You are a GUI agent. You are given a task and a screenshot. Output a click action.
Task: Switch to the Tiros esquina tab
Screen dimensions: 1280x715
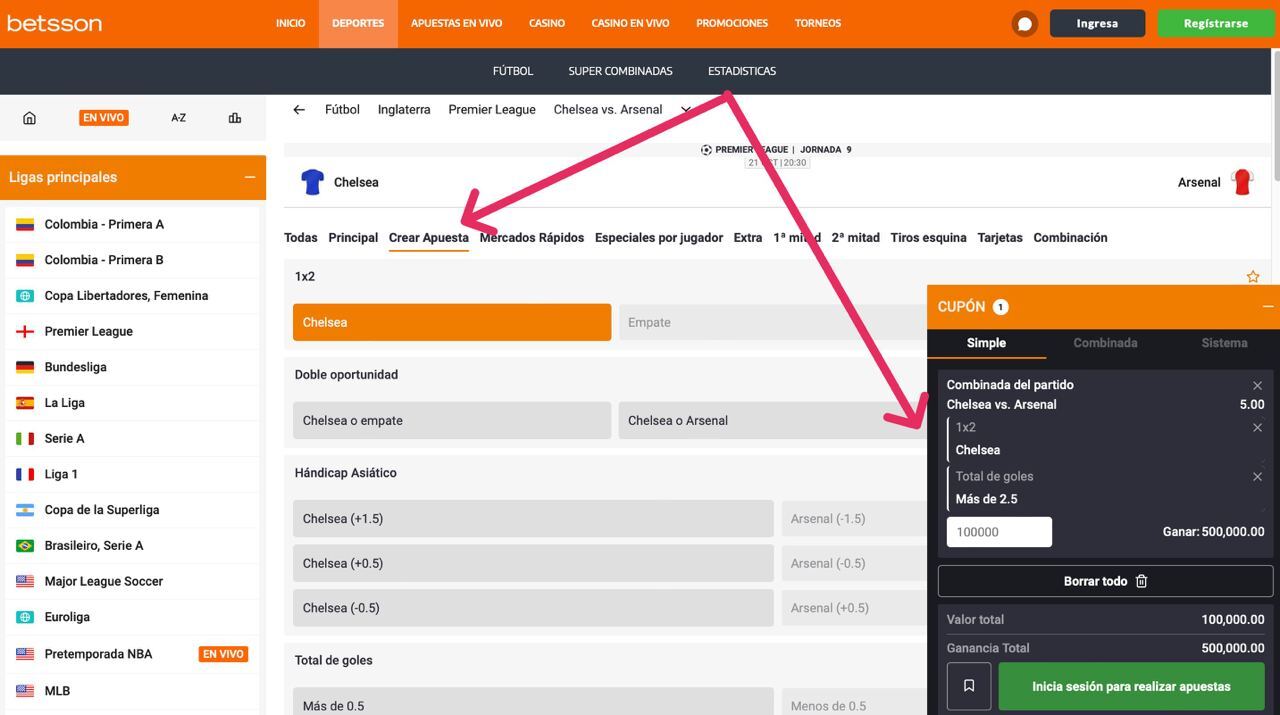(928, 238)
